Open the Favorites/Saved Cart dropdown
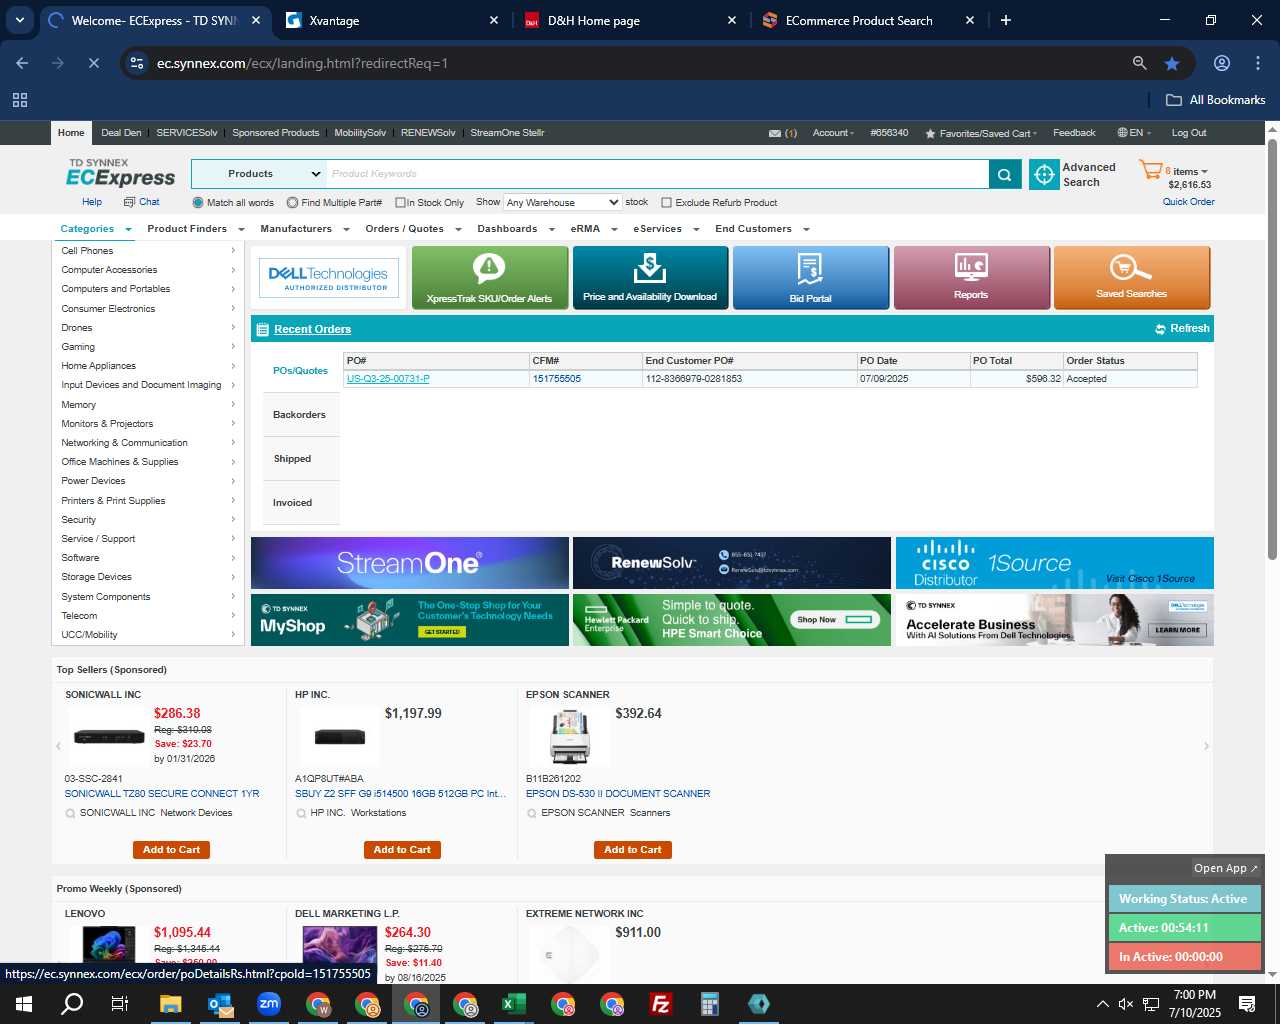 982,133
